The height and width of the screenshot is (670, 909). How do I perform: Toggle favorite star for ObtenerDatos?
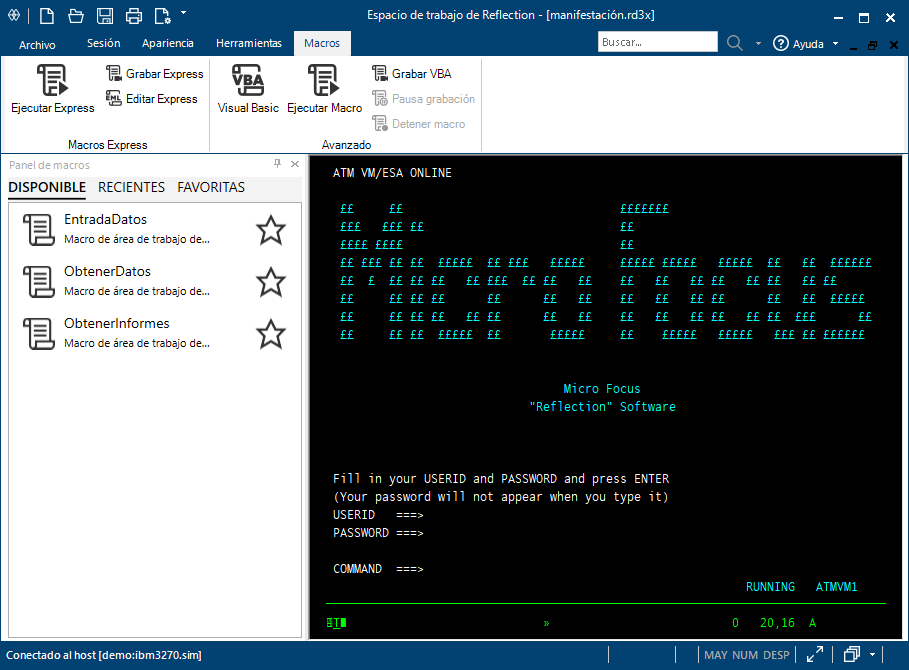point(271,282)
